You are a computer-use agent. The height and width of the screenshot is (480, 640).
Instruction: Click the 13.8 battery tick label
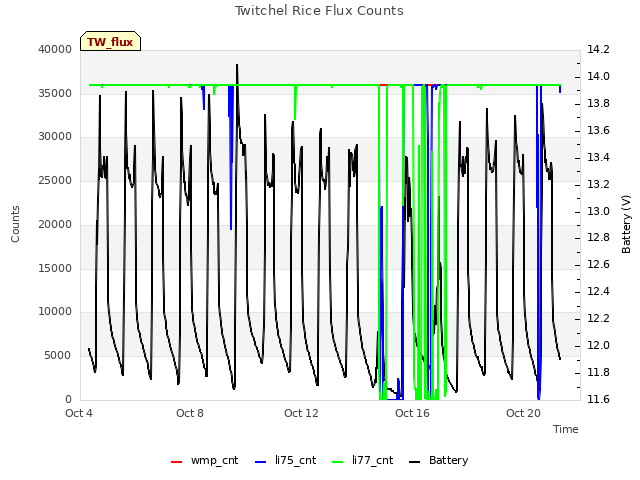pos(598,103)
